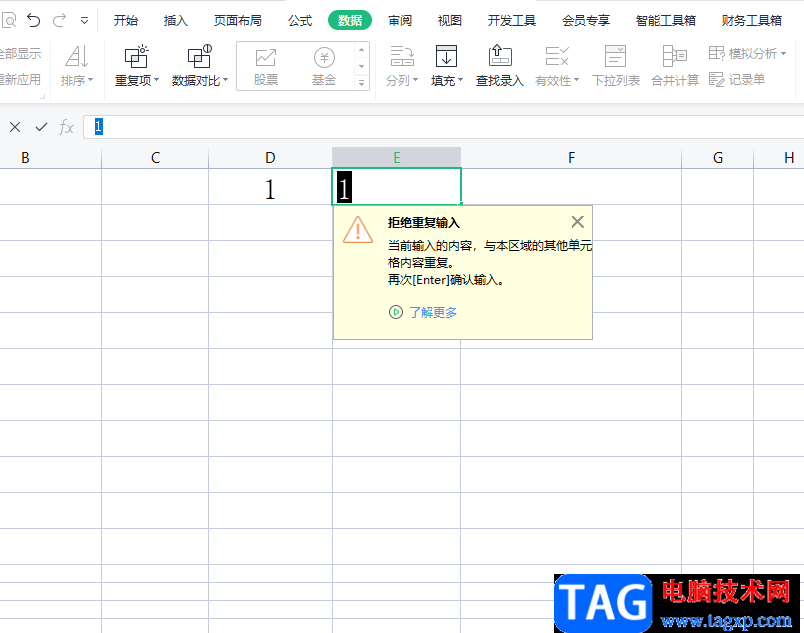Expand the 模拟分析 dropdown arrow

coord(783,54)
